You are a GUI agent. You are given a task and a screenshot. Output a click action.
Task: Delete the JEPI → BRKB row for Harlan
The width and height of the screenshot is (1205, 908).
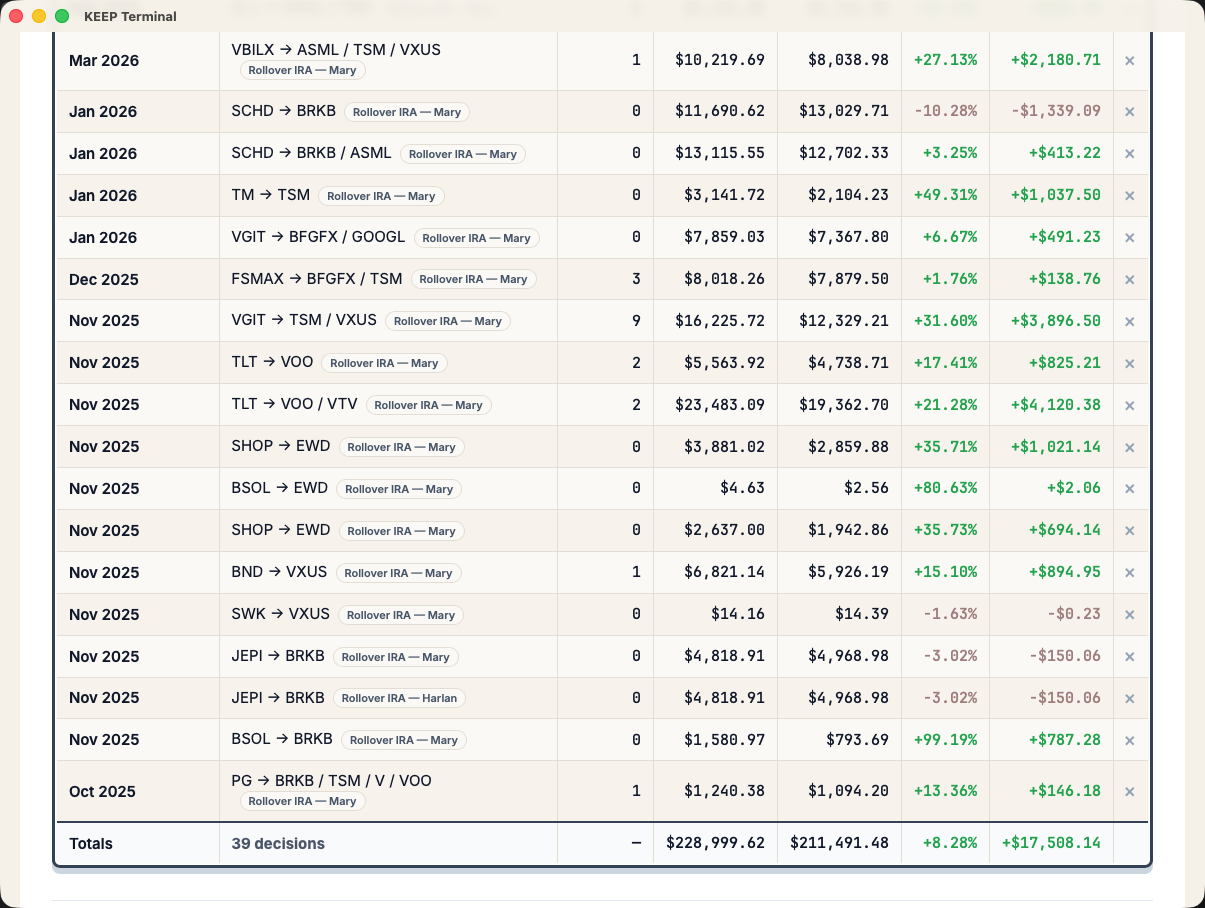1129,699
